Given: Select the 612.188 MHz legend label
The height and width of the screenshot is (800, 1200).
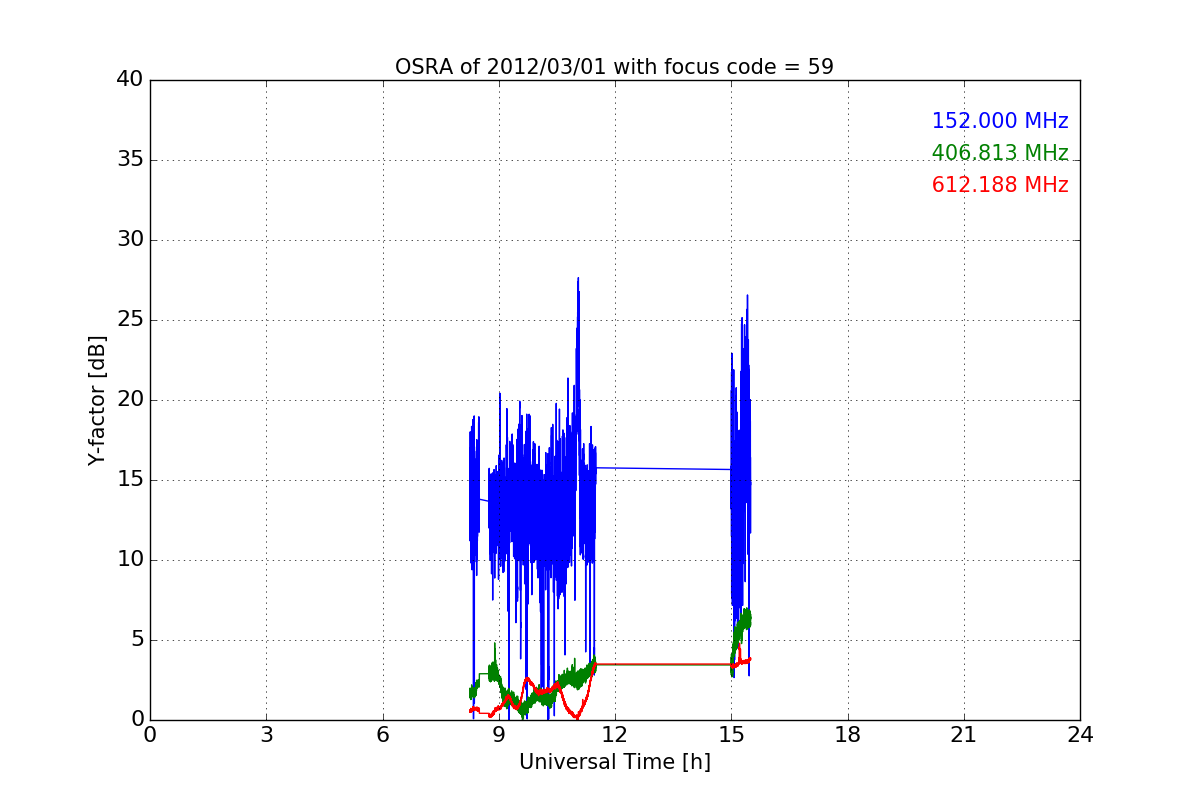Looking at the screenshot, I should pyautogui.click(x=1000, y=185).
